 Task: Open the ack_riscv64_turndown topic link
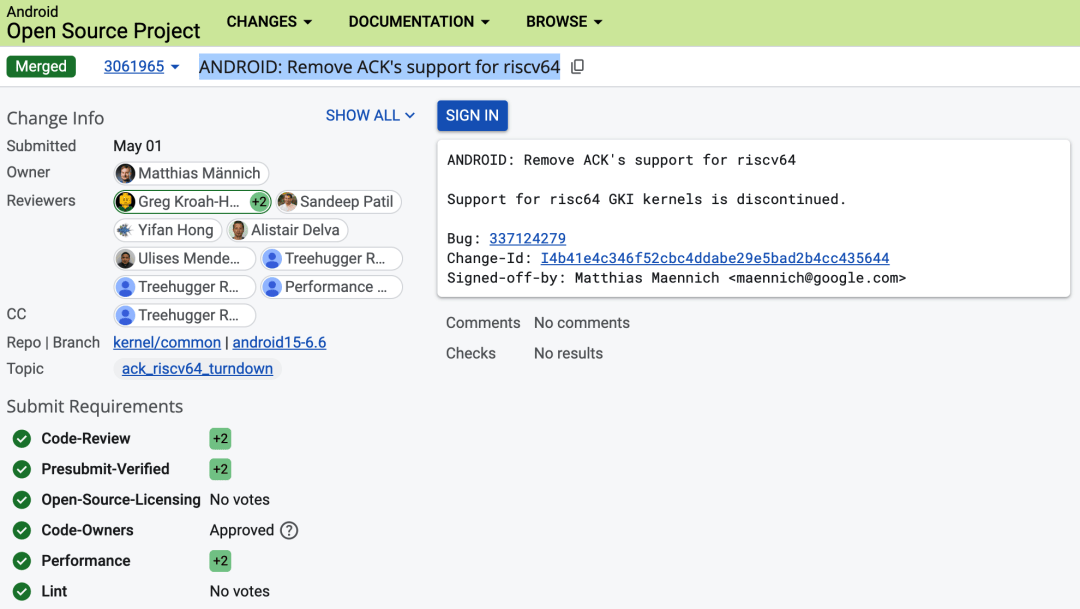click(197, 369)
